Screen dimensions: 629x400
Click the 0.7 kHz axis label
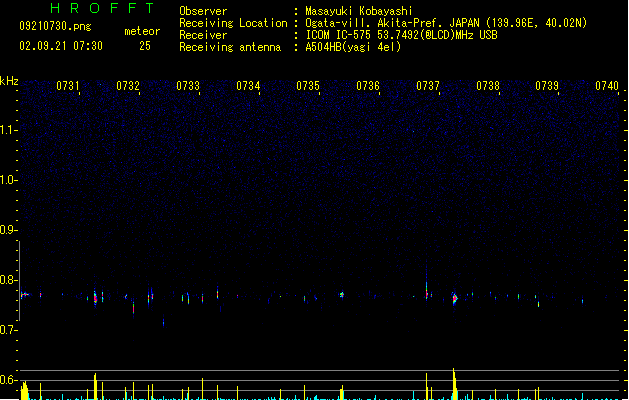coord(8,330)
